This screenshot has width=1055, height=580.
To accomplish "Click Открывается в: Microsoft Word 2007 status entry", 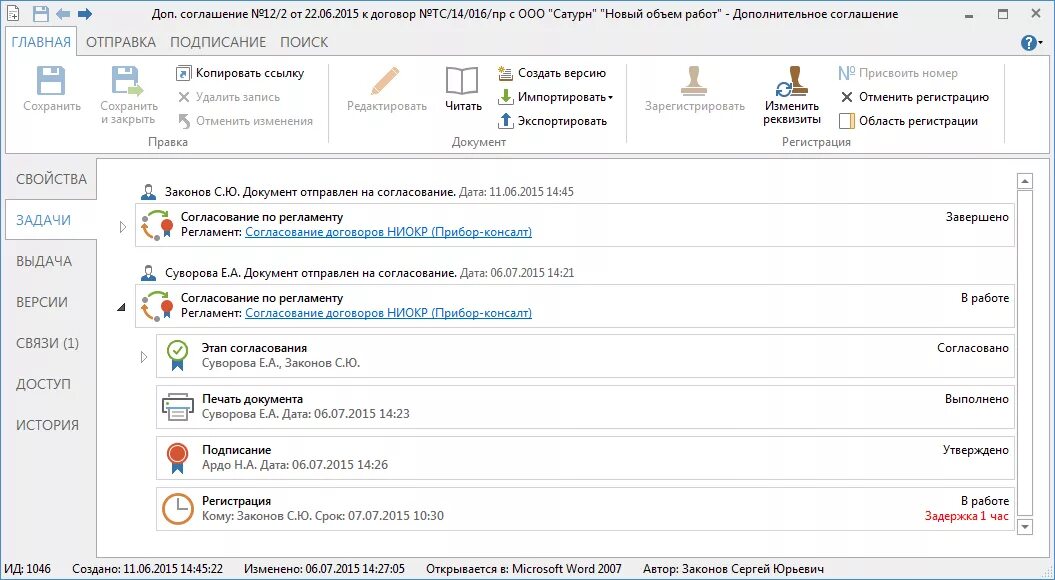I will pos(523,569).
